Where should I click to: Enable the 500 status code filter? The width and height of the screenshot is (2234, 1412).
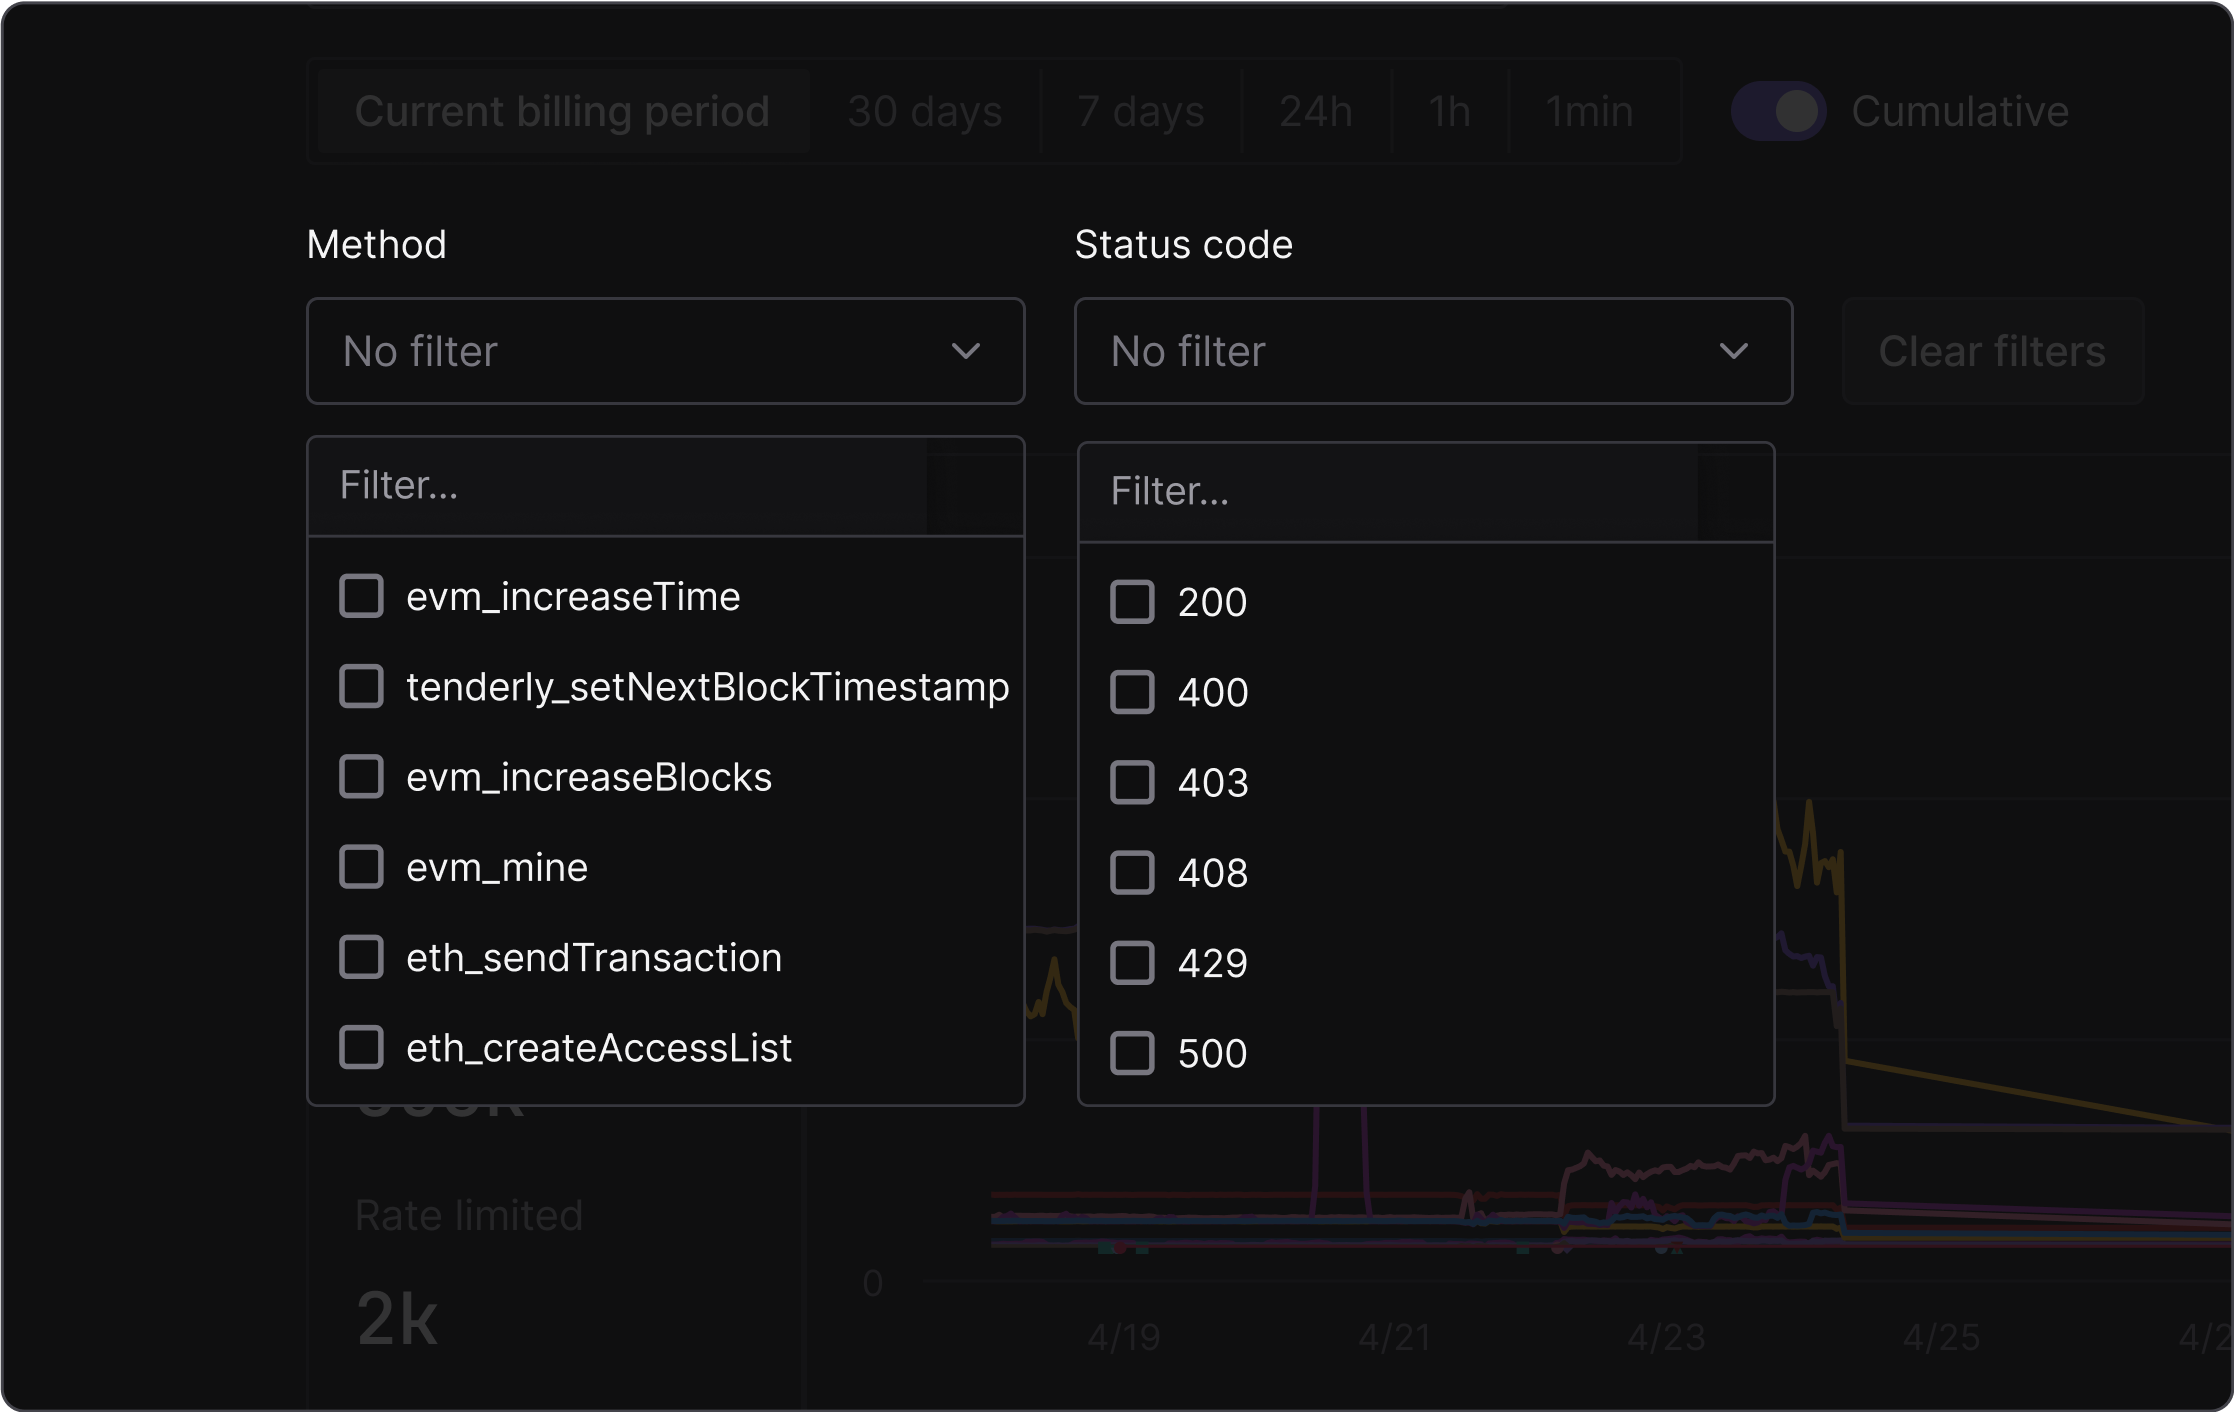(1132, 1052)
